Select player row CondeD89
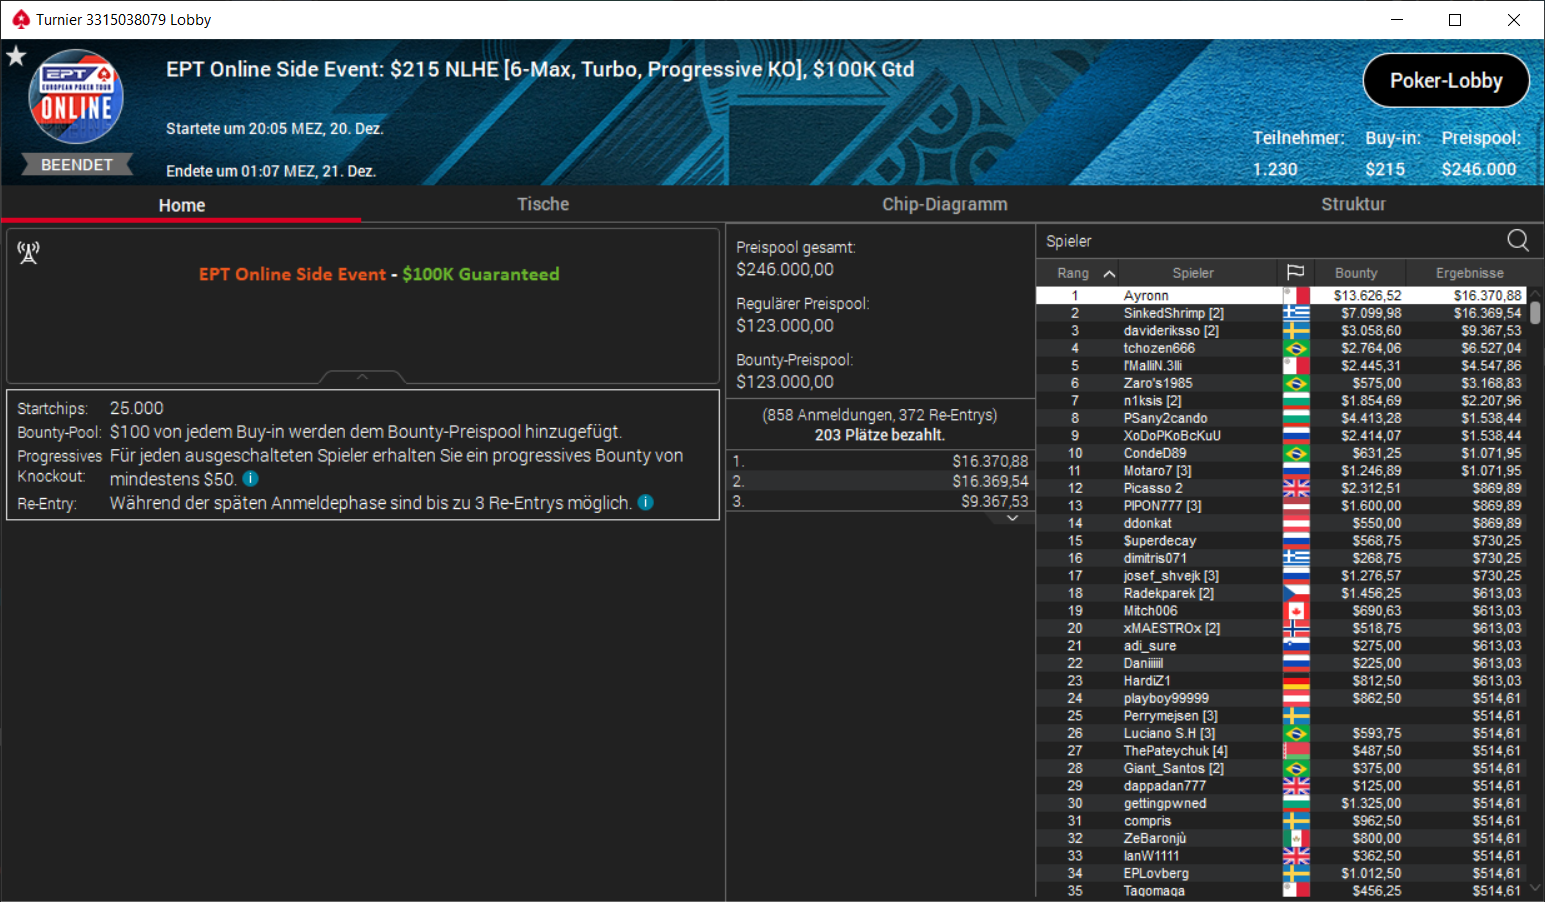Screen dimensions: 1545x902 pyautogui.click(x=1282, y=453)
